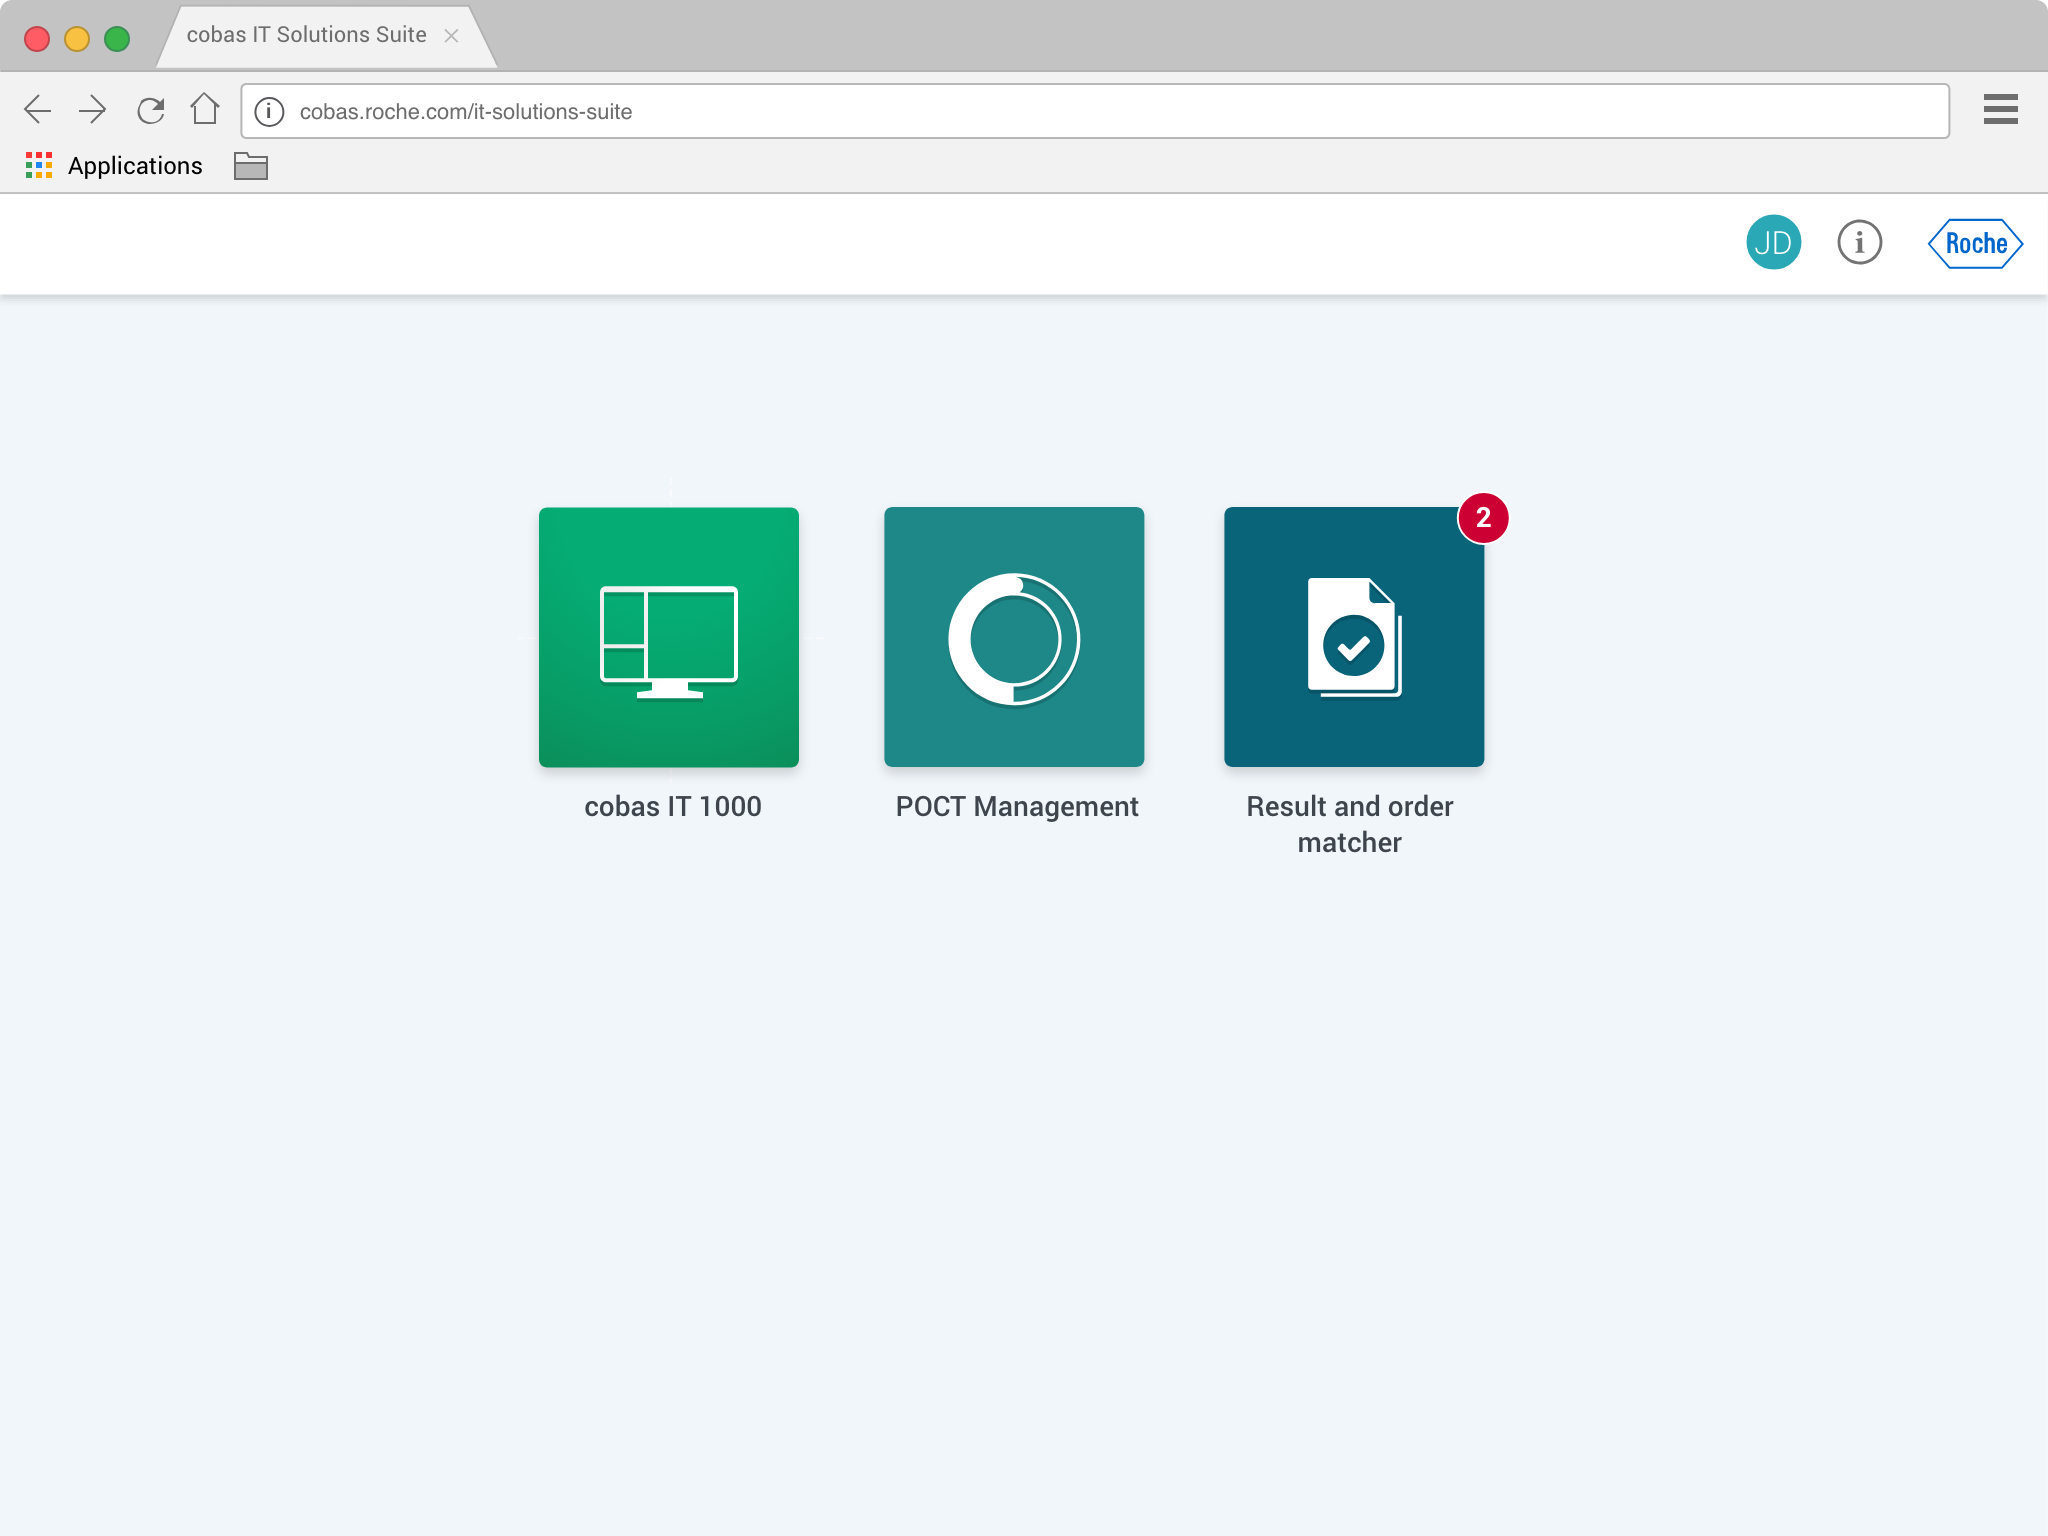The height and width of the screenshot is (1536, 2048).
Task: Open the browser hamburger menu
Action: [2000, 109]
